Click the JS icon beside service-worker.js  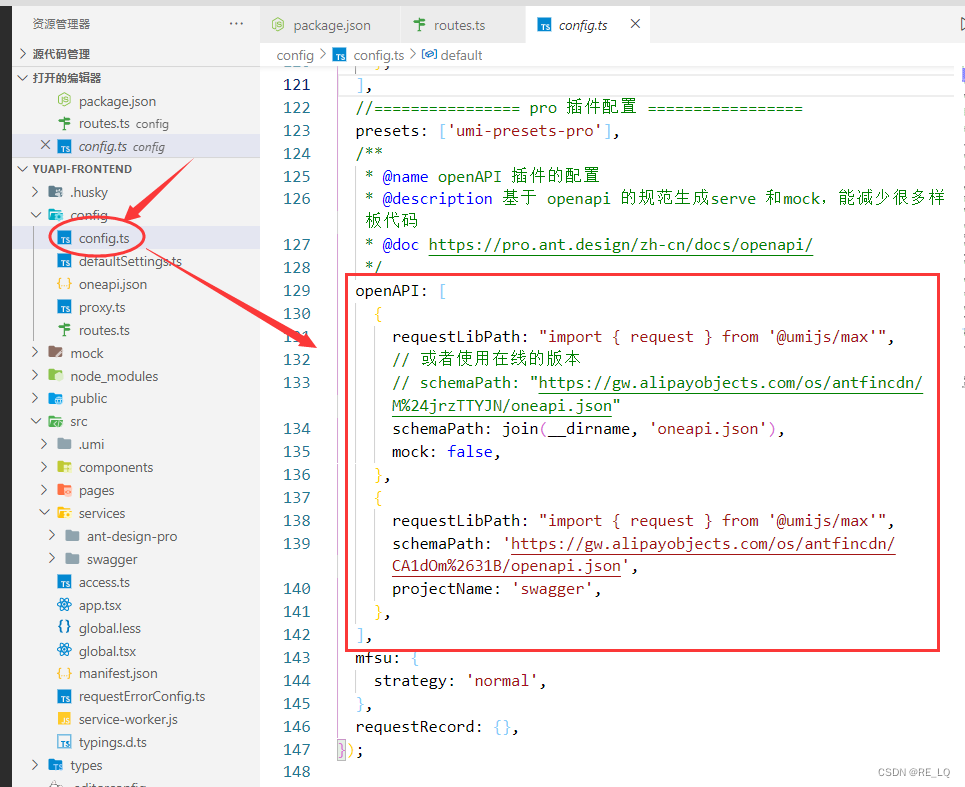click(64, 719)
